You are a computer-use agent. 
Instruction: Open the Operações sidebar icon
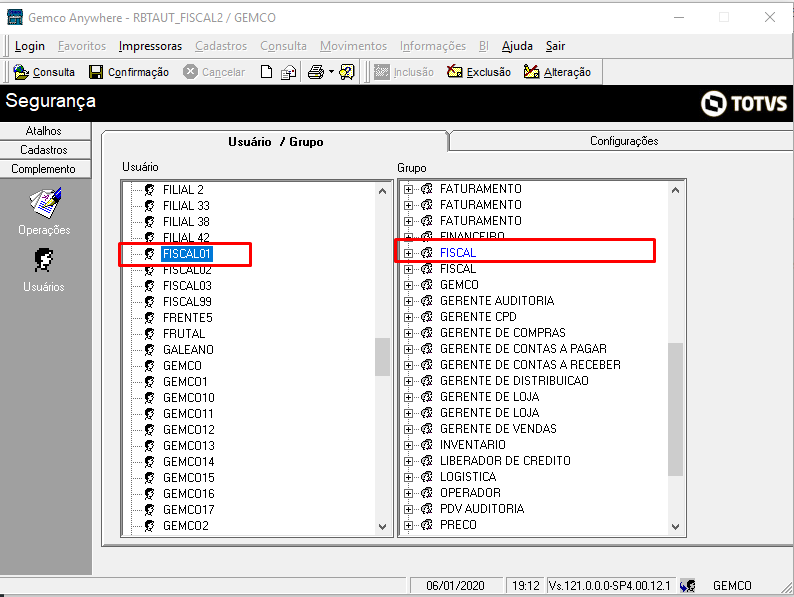click(45, 211)
